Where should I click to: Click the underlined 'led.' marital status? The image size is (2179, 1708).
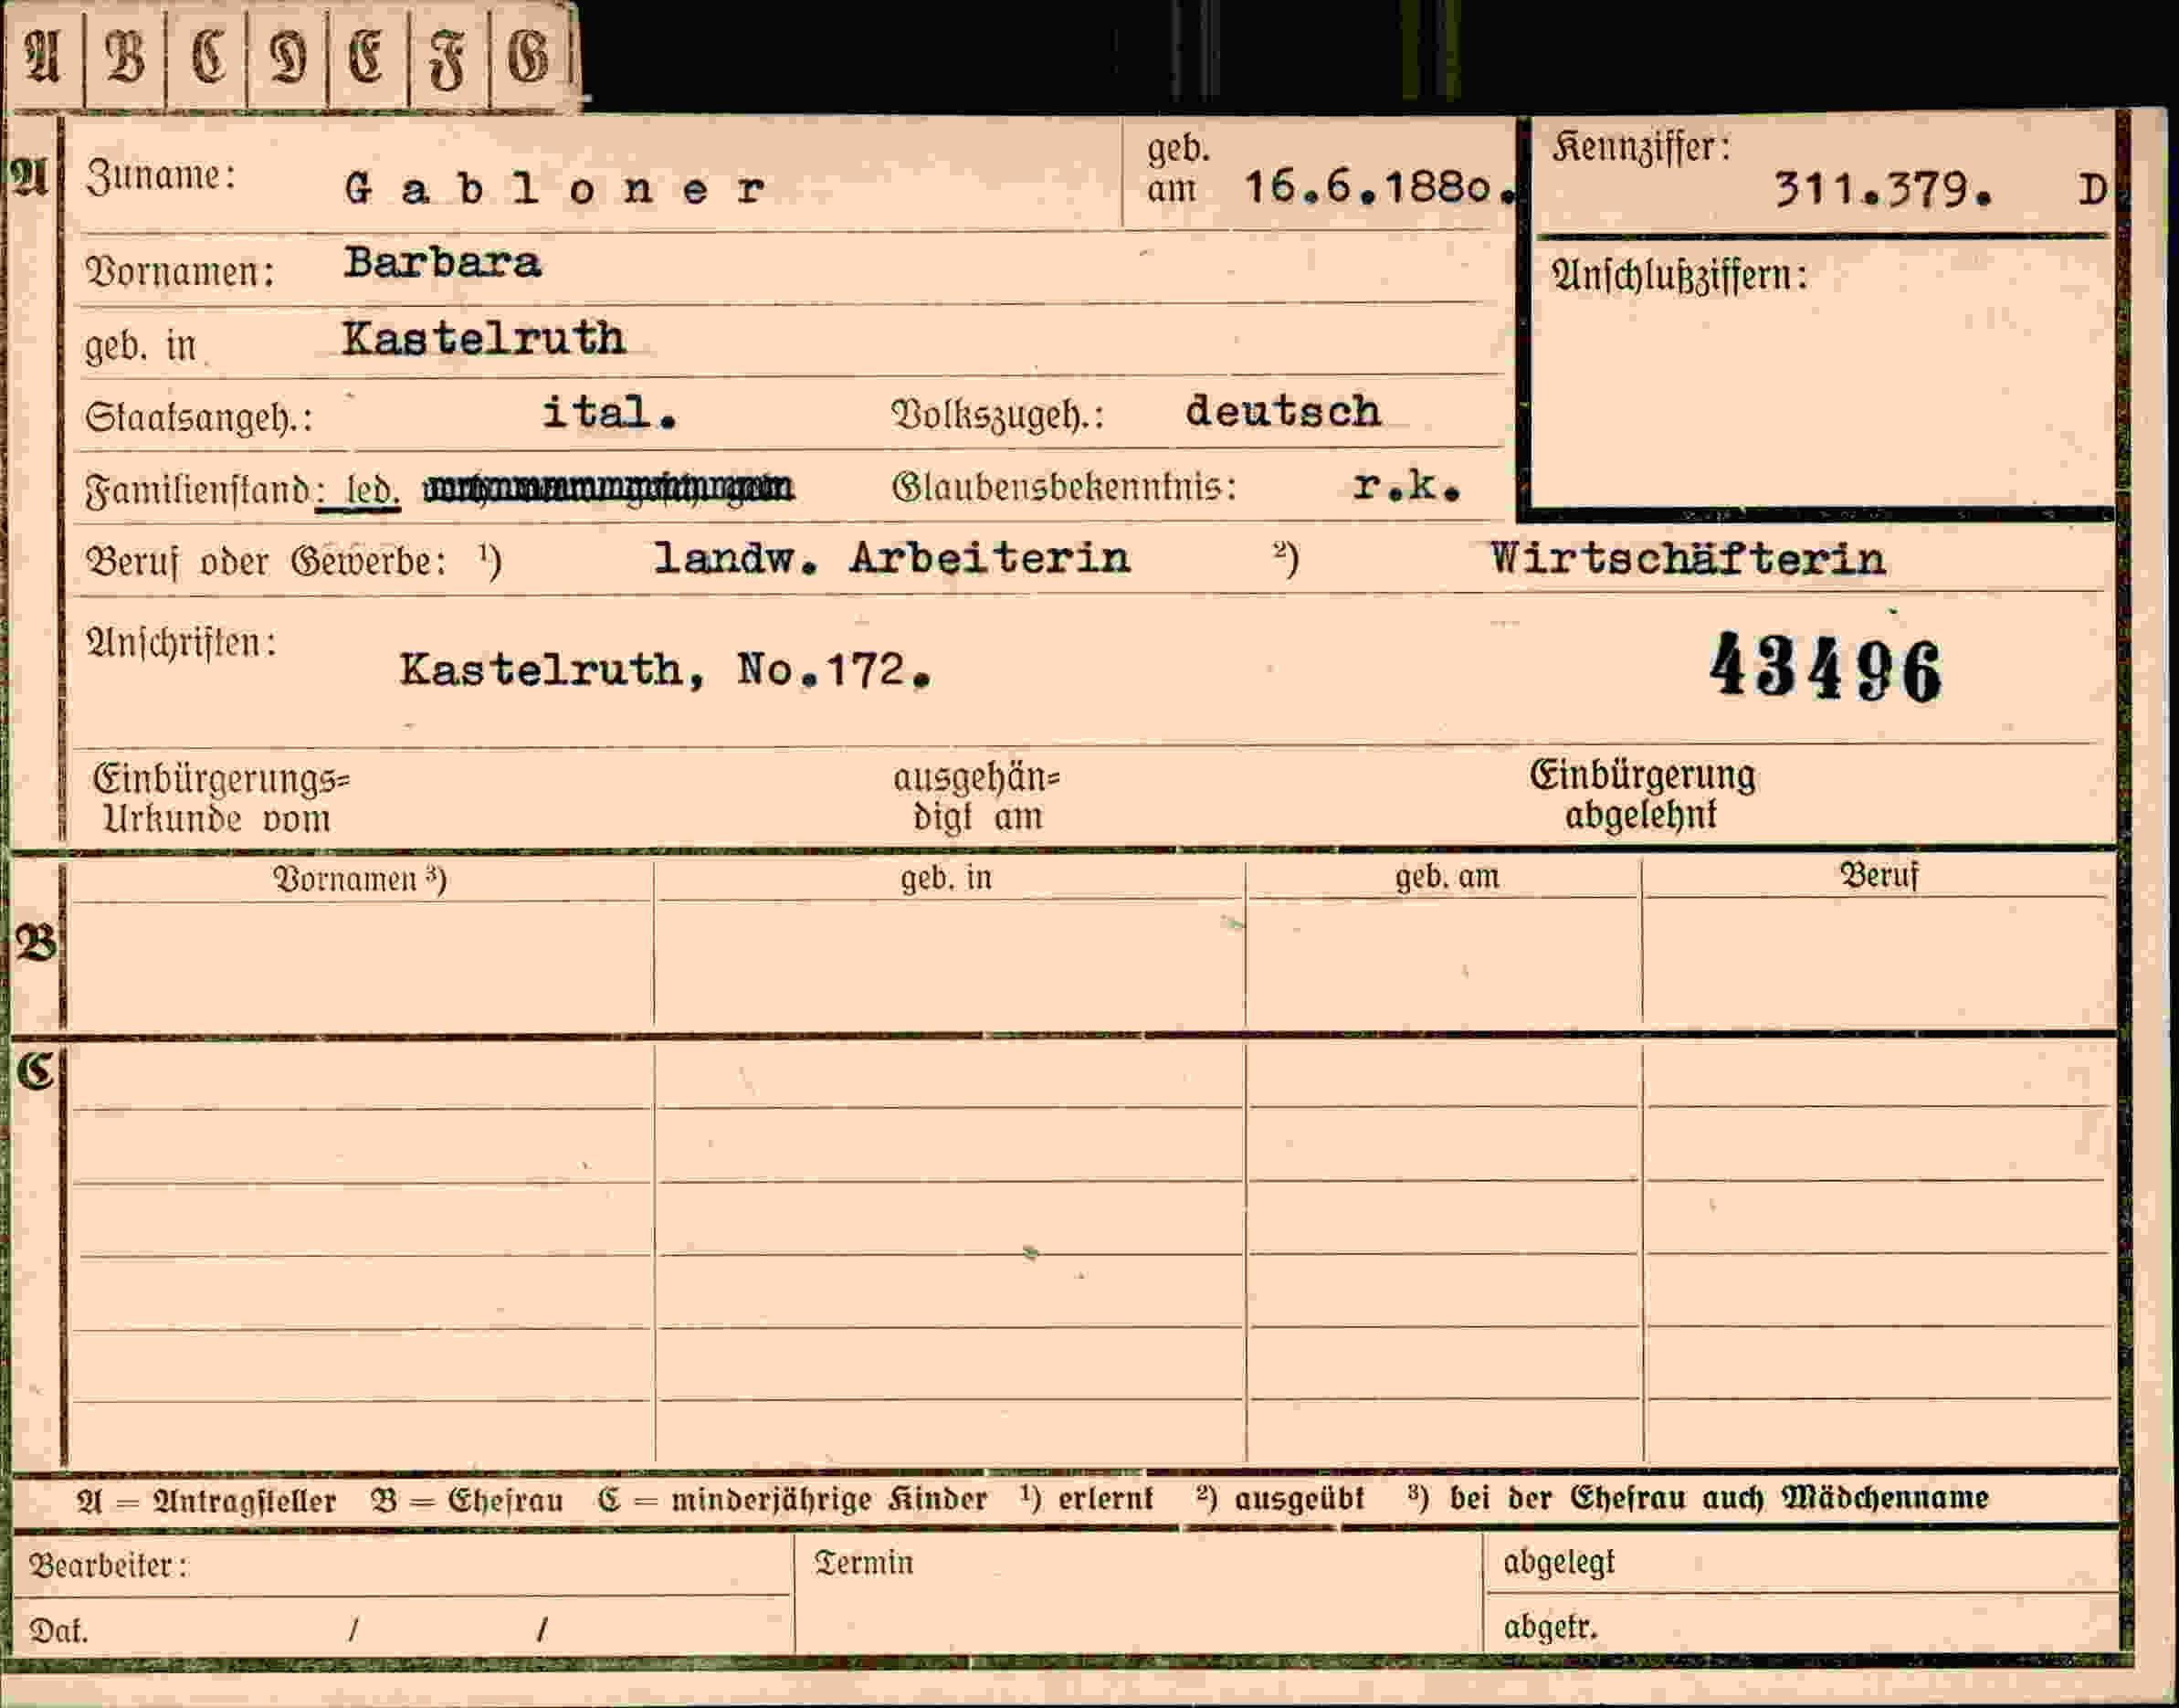[x=372, y=491]
